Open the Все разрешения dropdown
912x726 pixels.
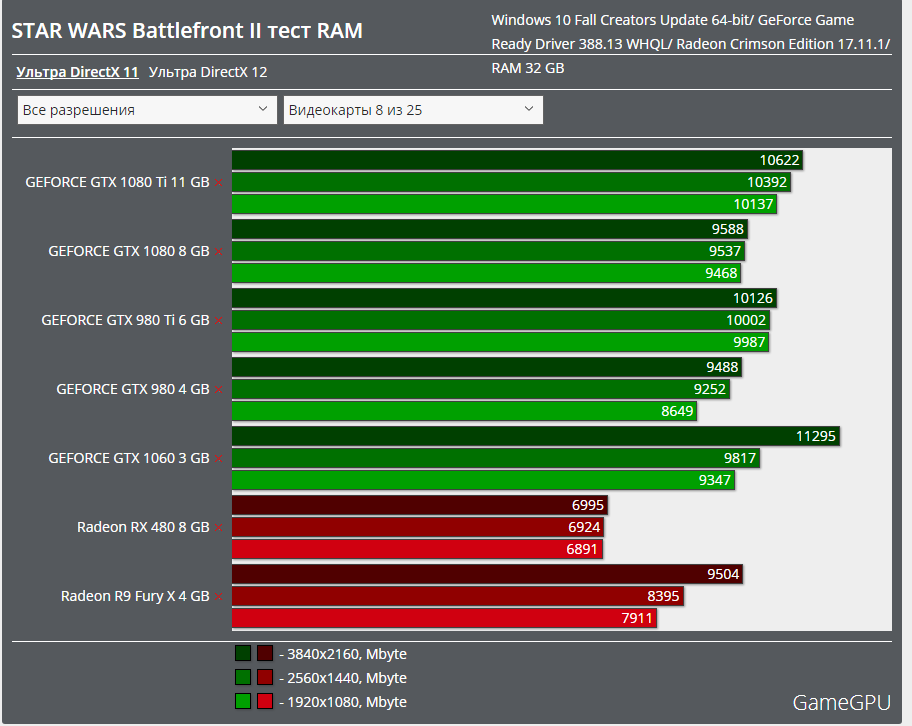(x=147, y=110)
